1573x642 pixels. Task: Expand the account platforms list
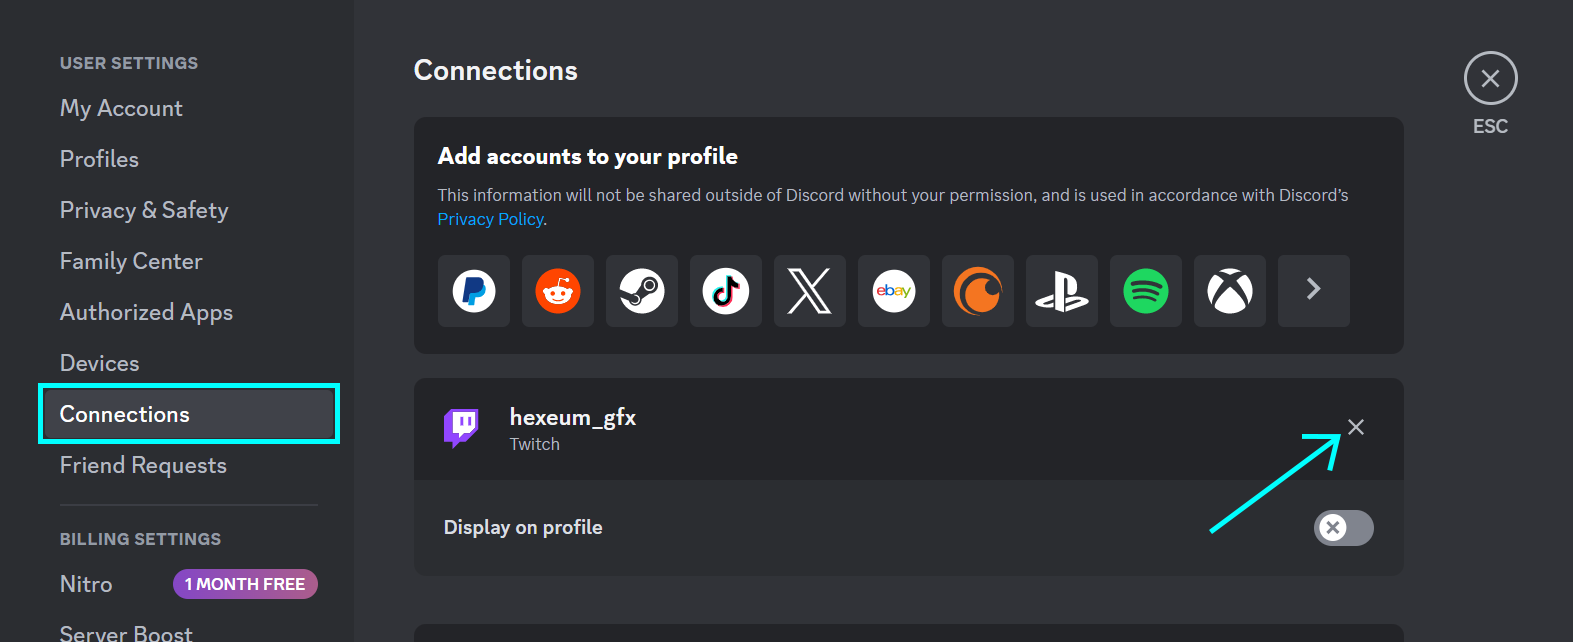pos(1313,291)
